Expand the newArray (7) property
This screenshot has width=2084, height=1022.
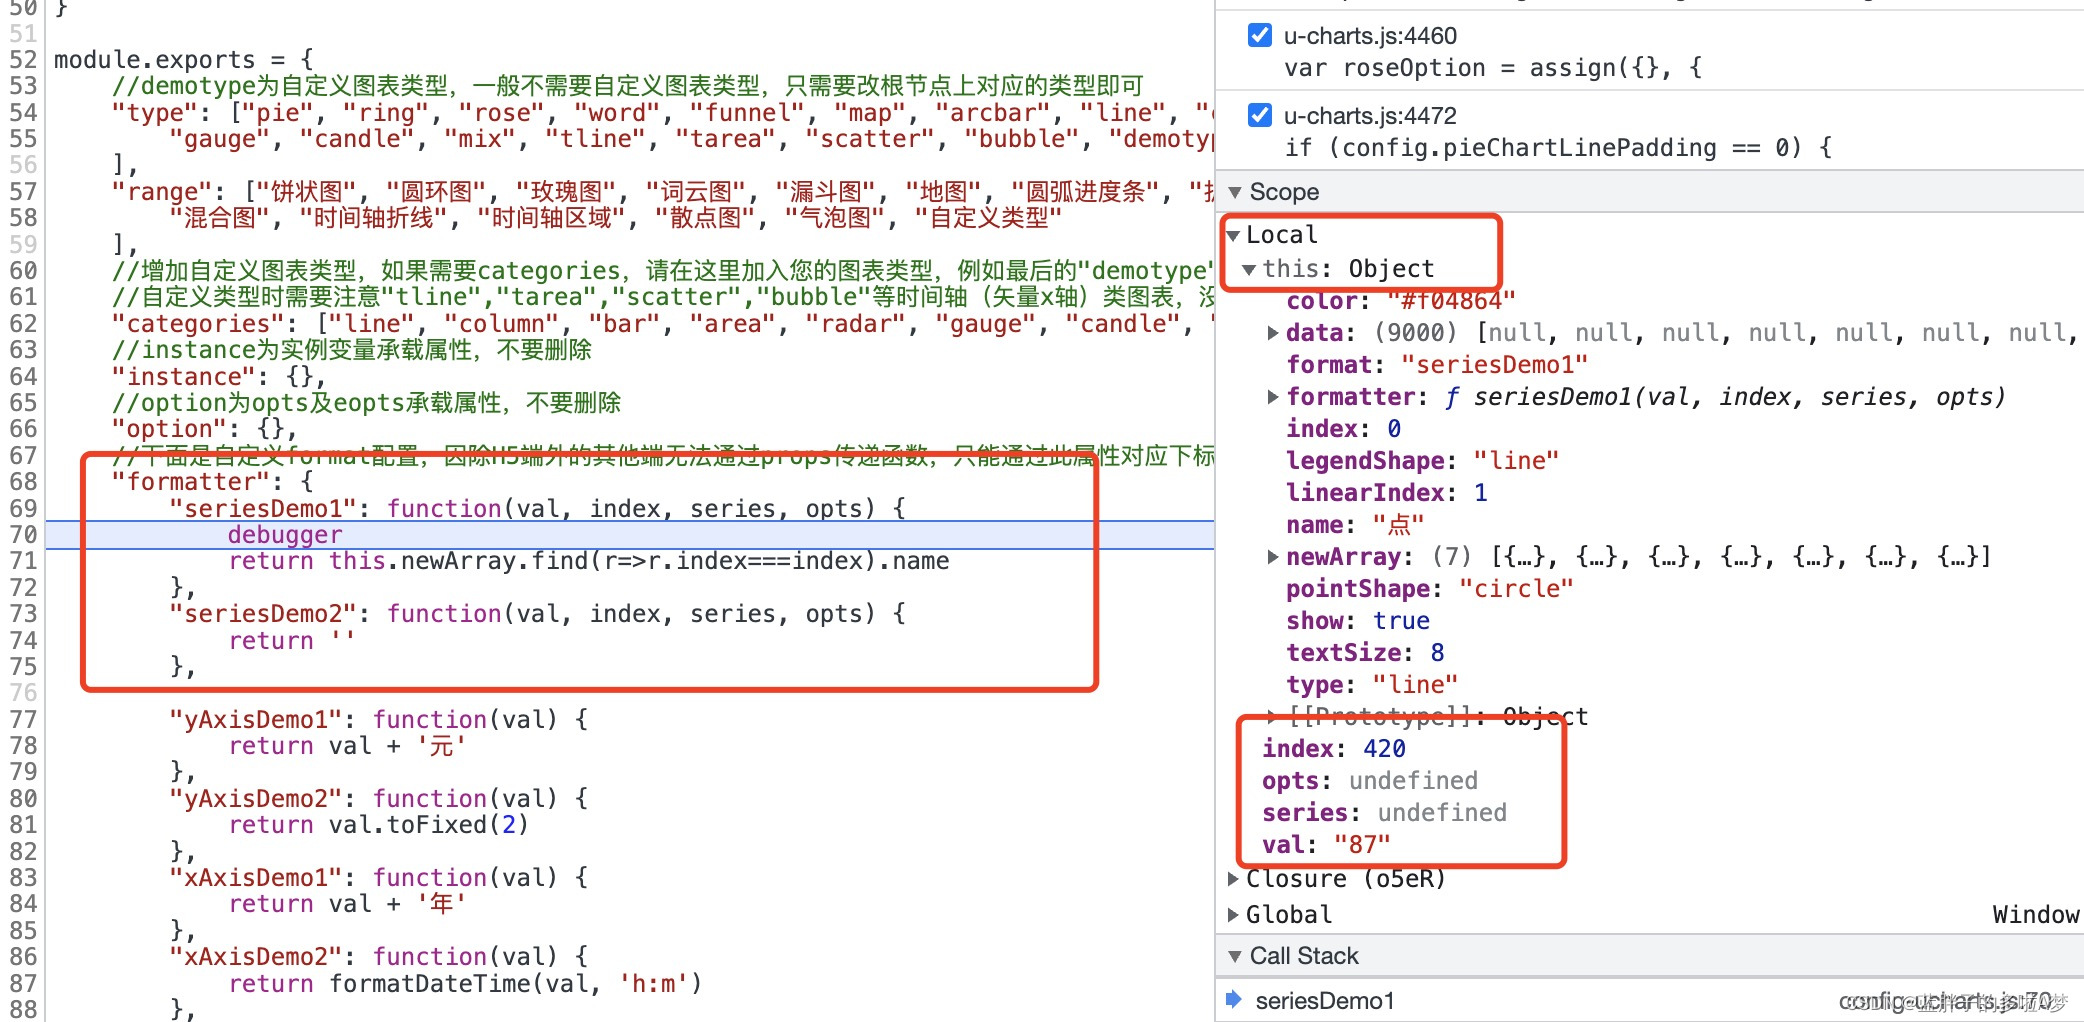(1272, 556)
